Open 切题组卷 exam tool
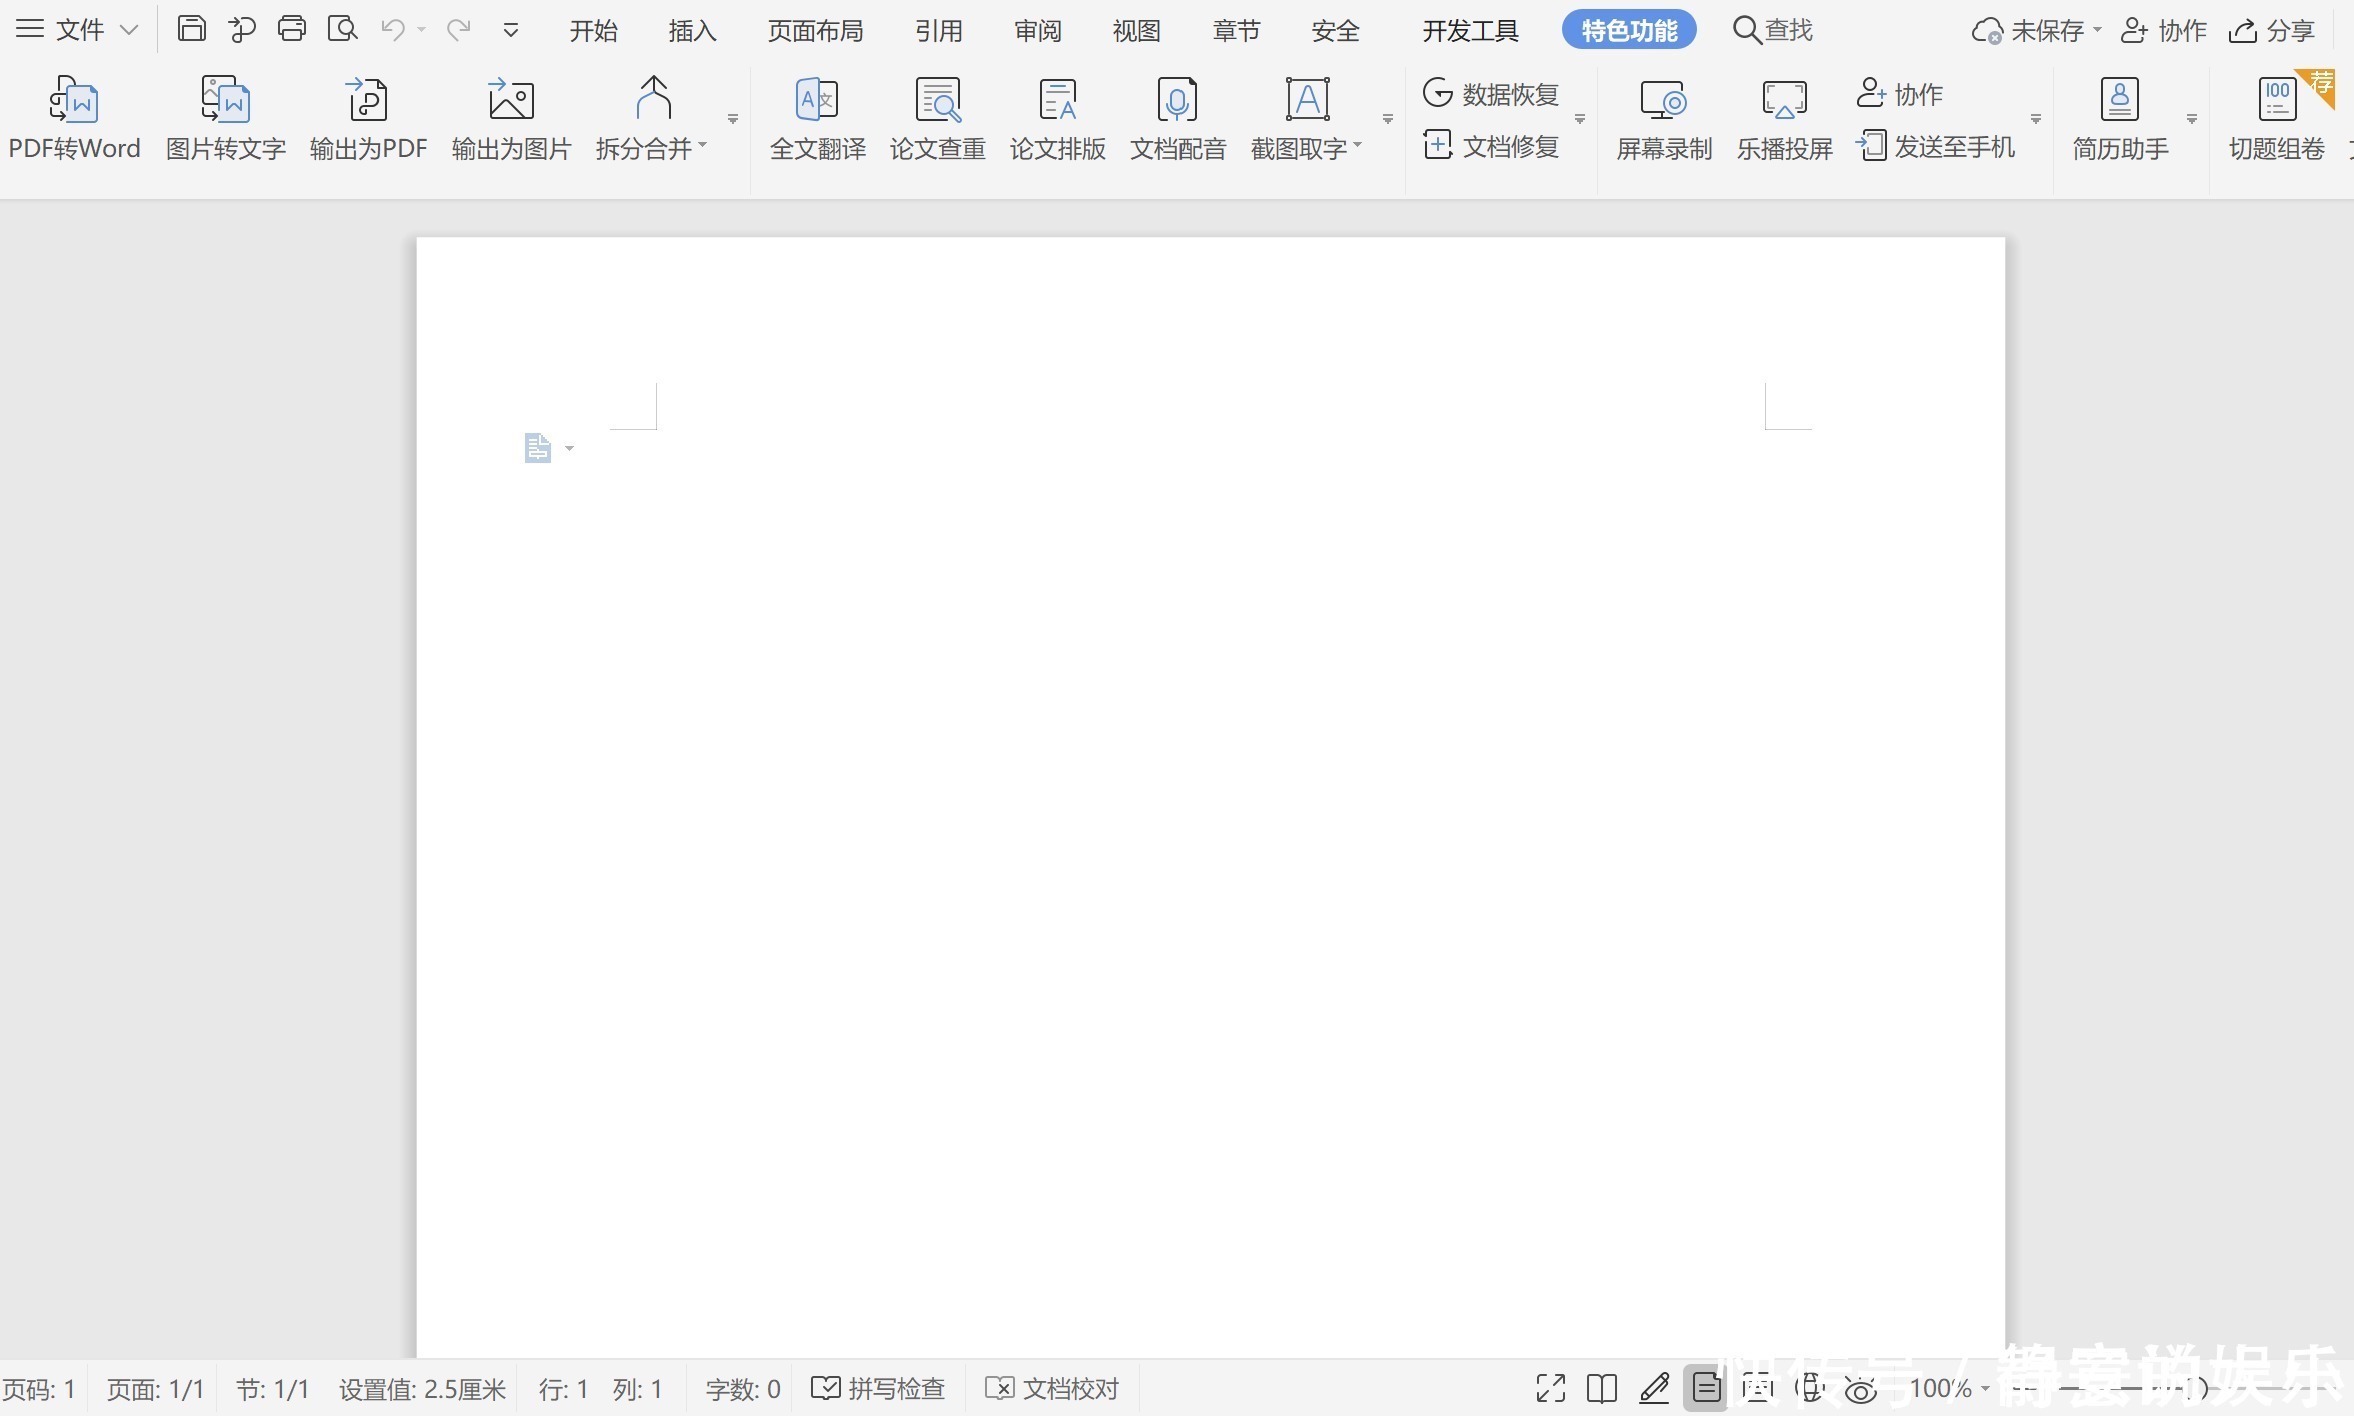 [2277, 118]
